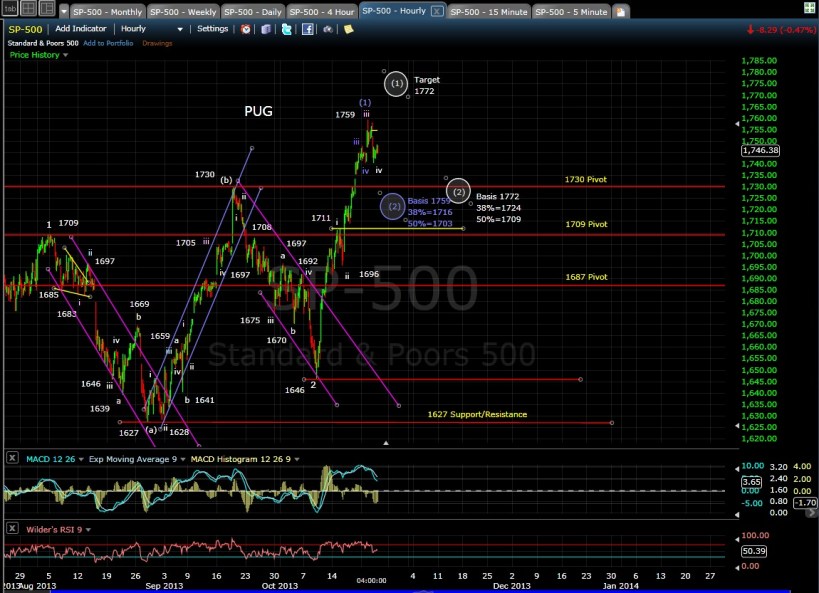
Task: Click the white circled (1) marker
Action: pos(396,84)
